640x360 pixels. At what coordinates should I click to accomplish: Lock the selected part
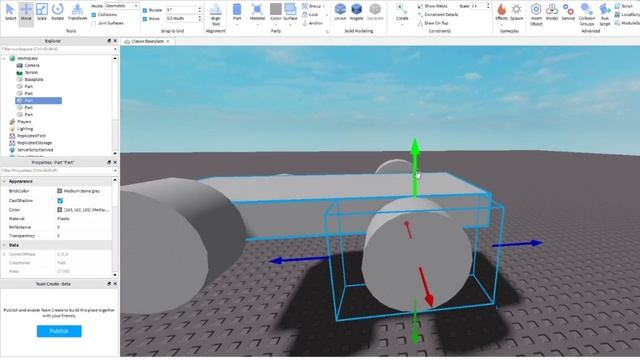coord(311,15)
